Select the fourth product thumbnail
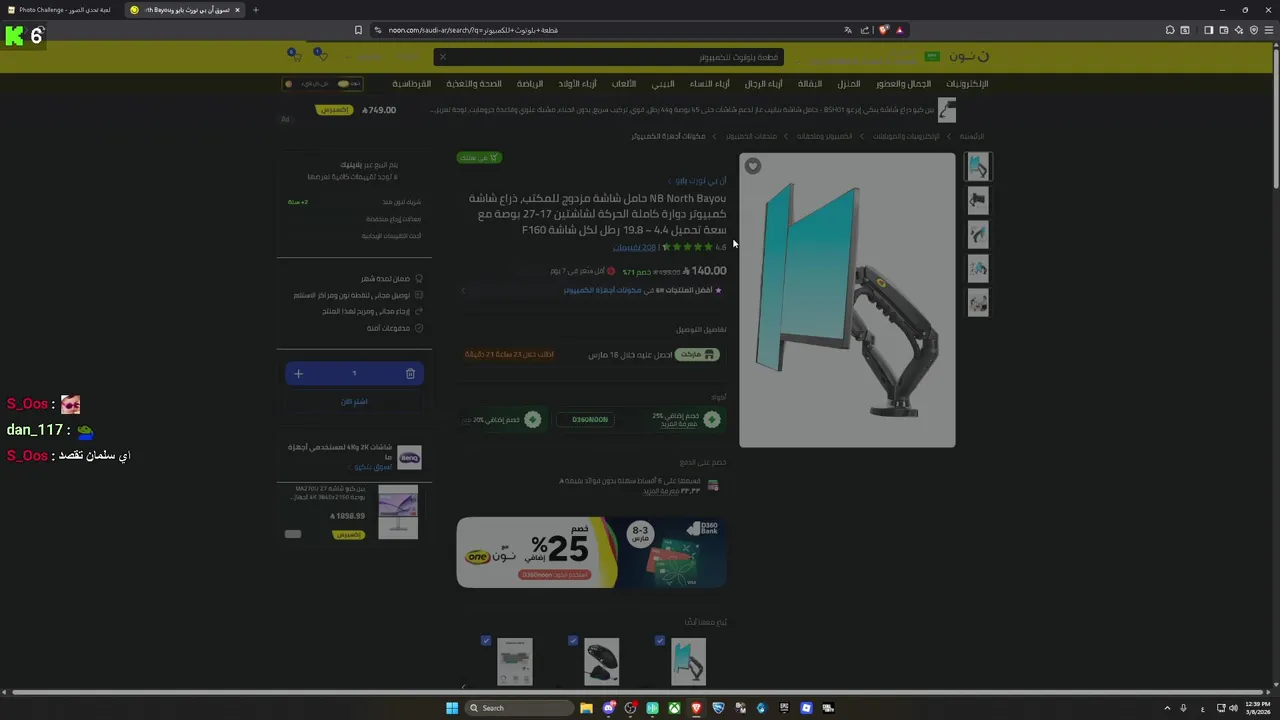Viewport: 1280px width, 720px height. point(978,268)
